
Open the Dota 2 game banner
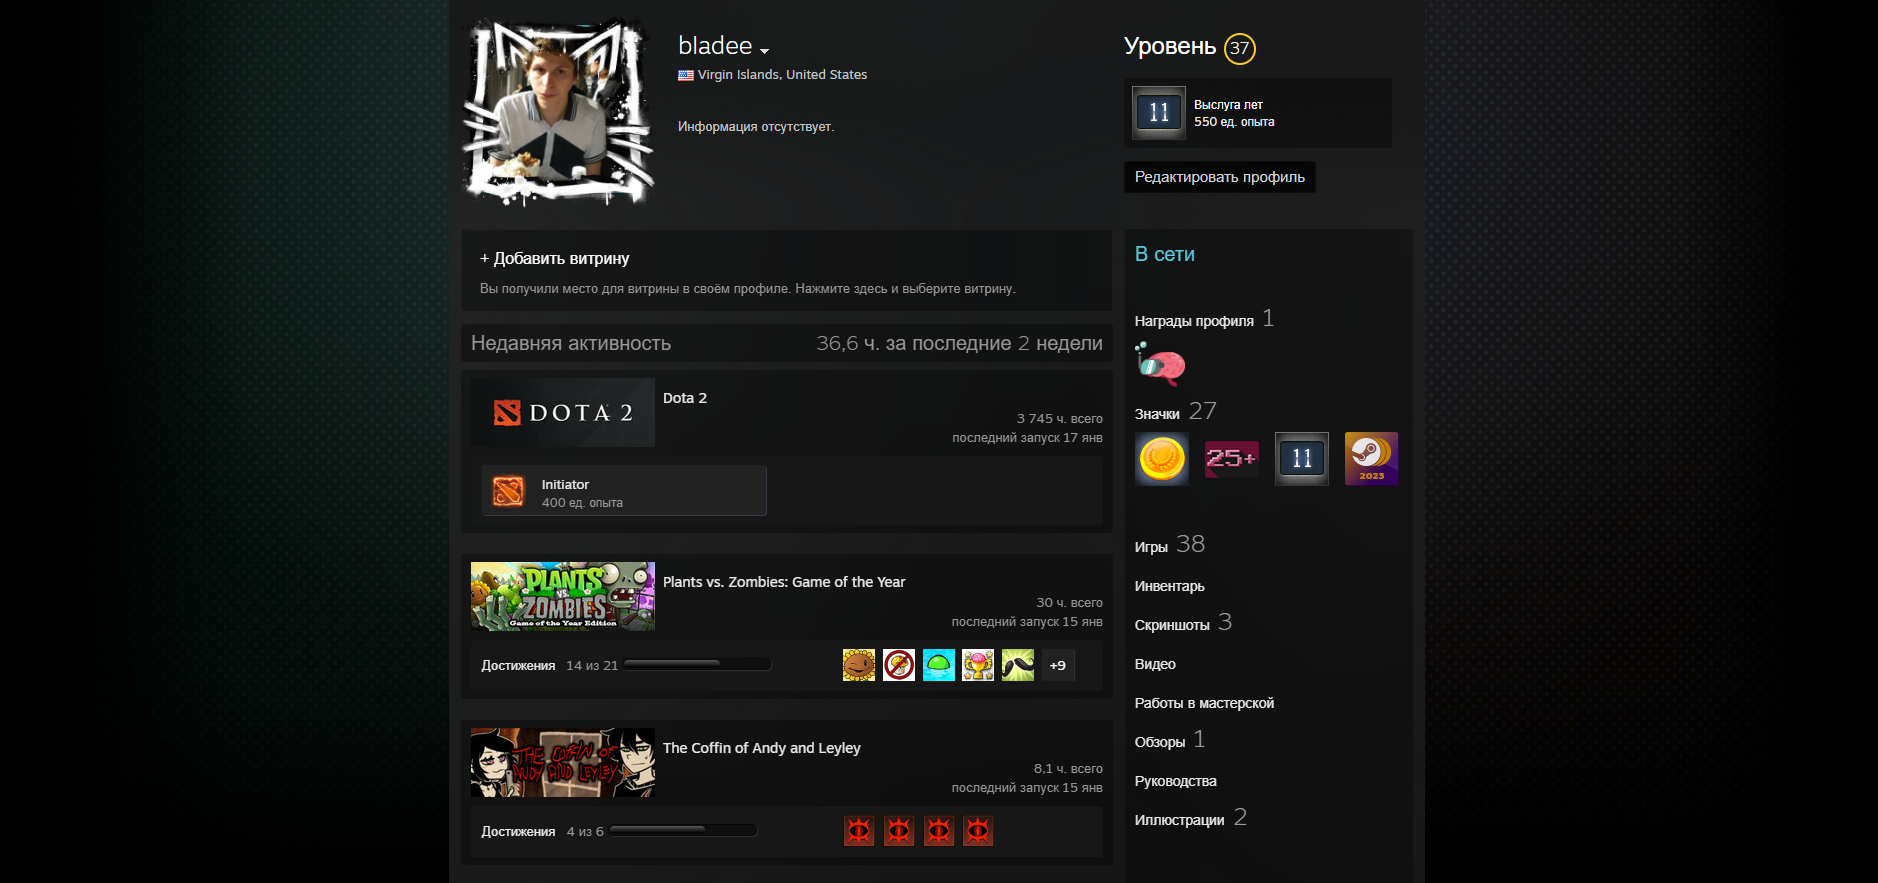(x=563, y=412)
